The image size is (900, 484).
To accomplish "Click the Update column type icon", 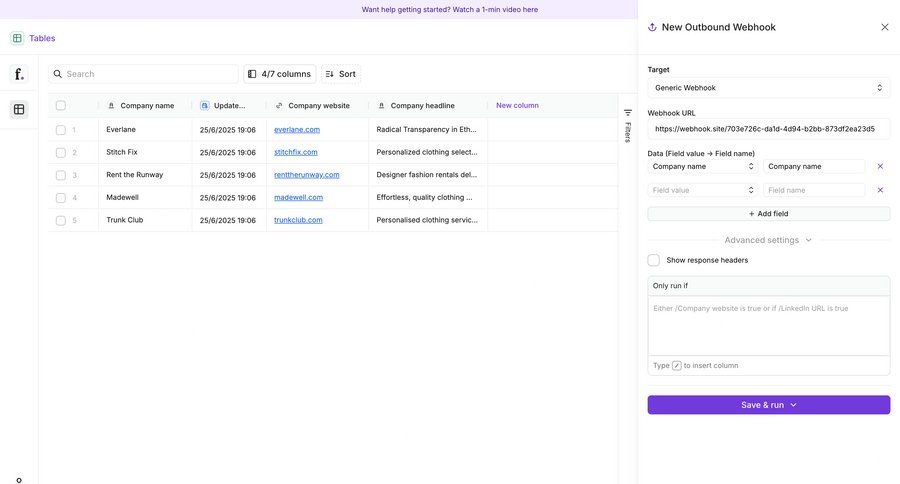I will pyautogui.click(x=205, y=106).
